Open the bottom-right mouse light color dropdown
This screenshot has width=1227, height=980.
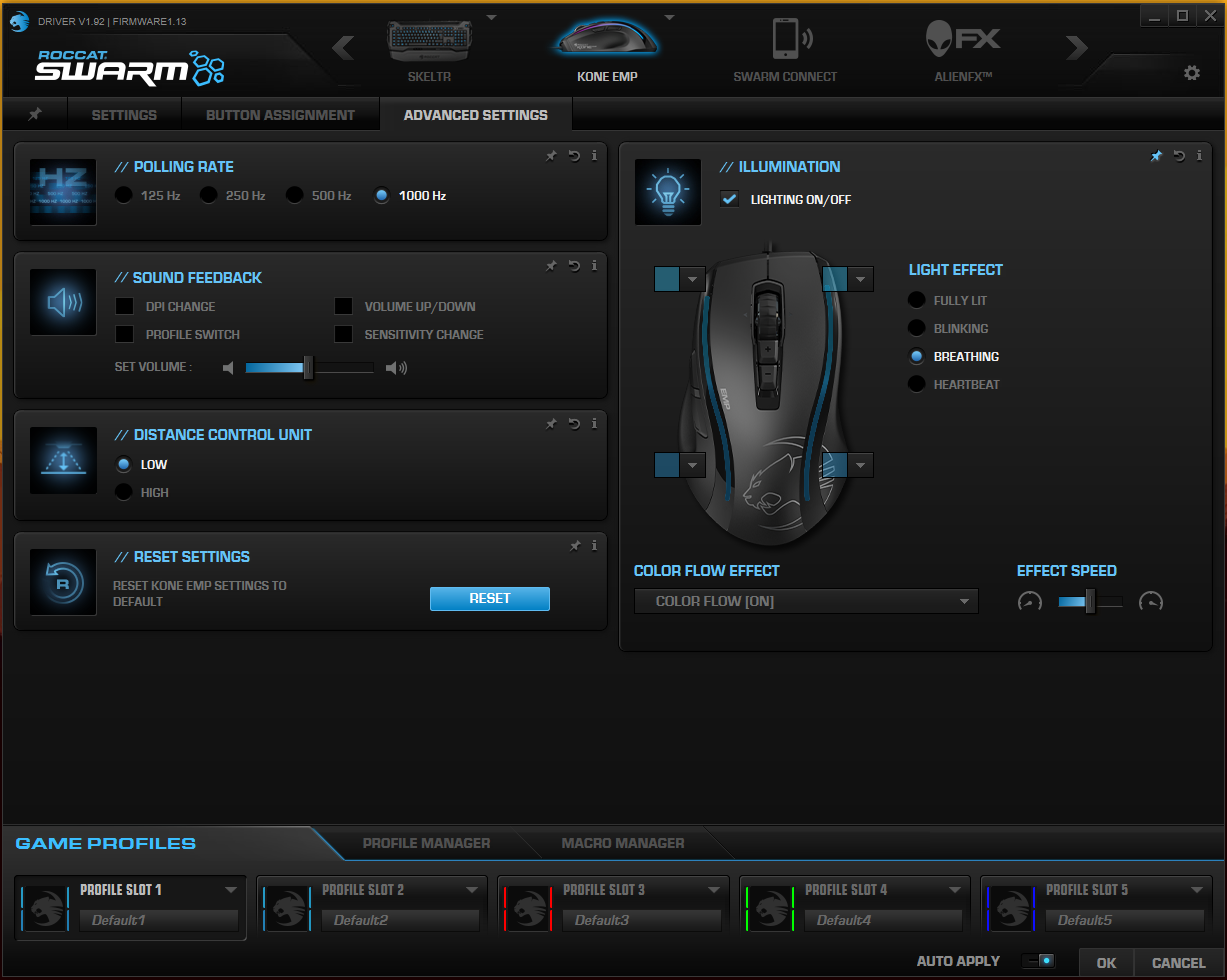click(x=861, y=465)
